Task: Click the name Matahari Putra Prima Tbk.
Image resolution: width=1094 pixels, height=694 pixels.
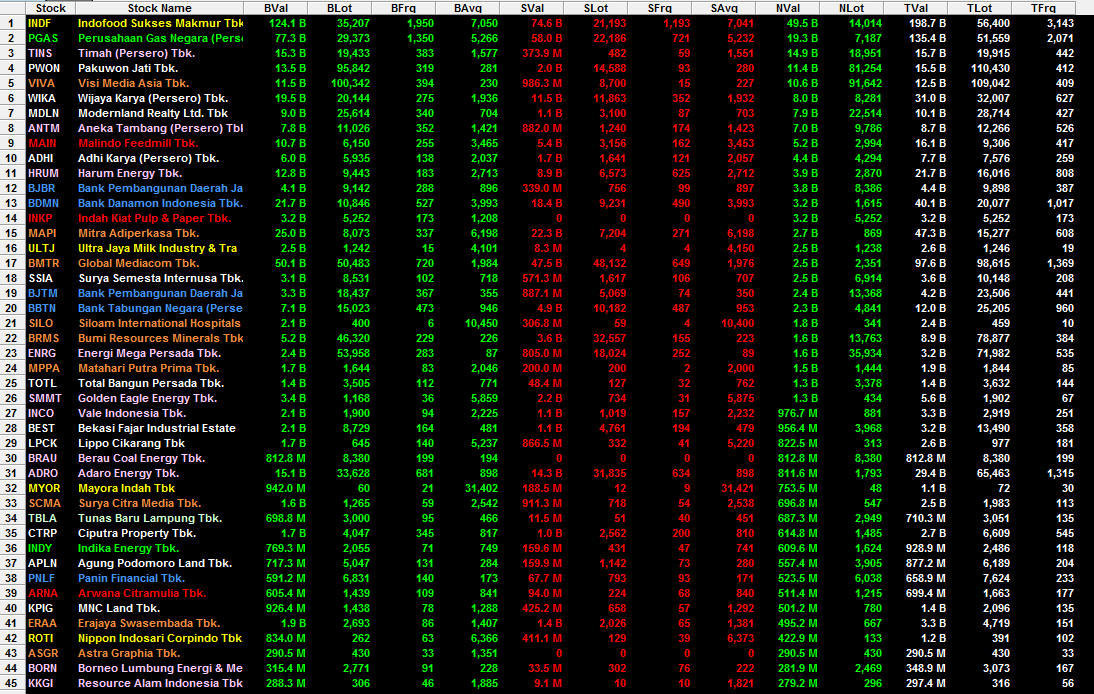Action: [149, 368]
